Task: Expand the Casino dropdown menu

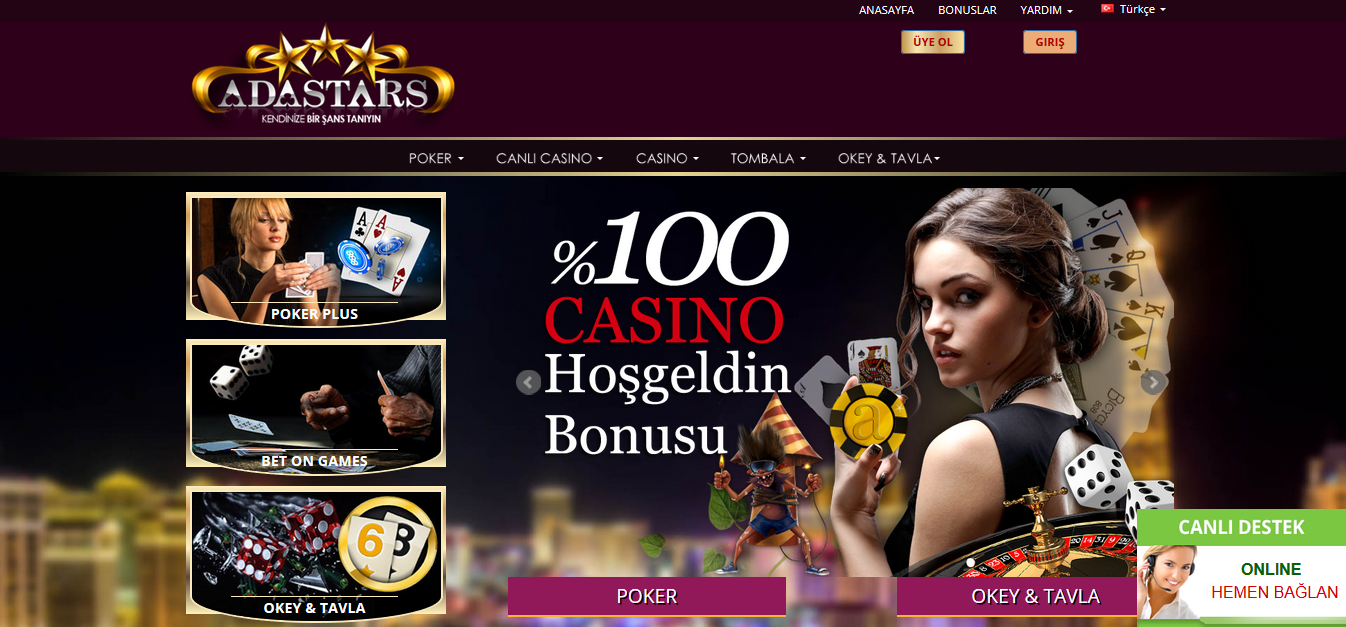Action: tap(667, 158)
